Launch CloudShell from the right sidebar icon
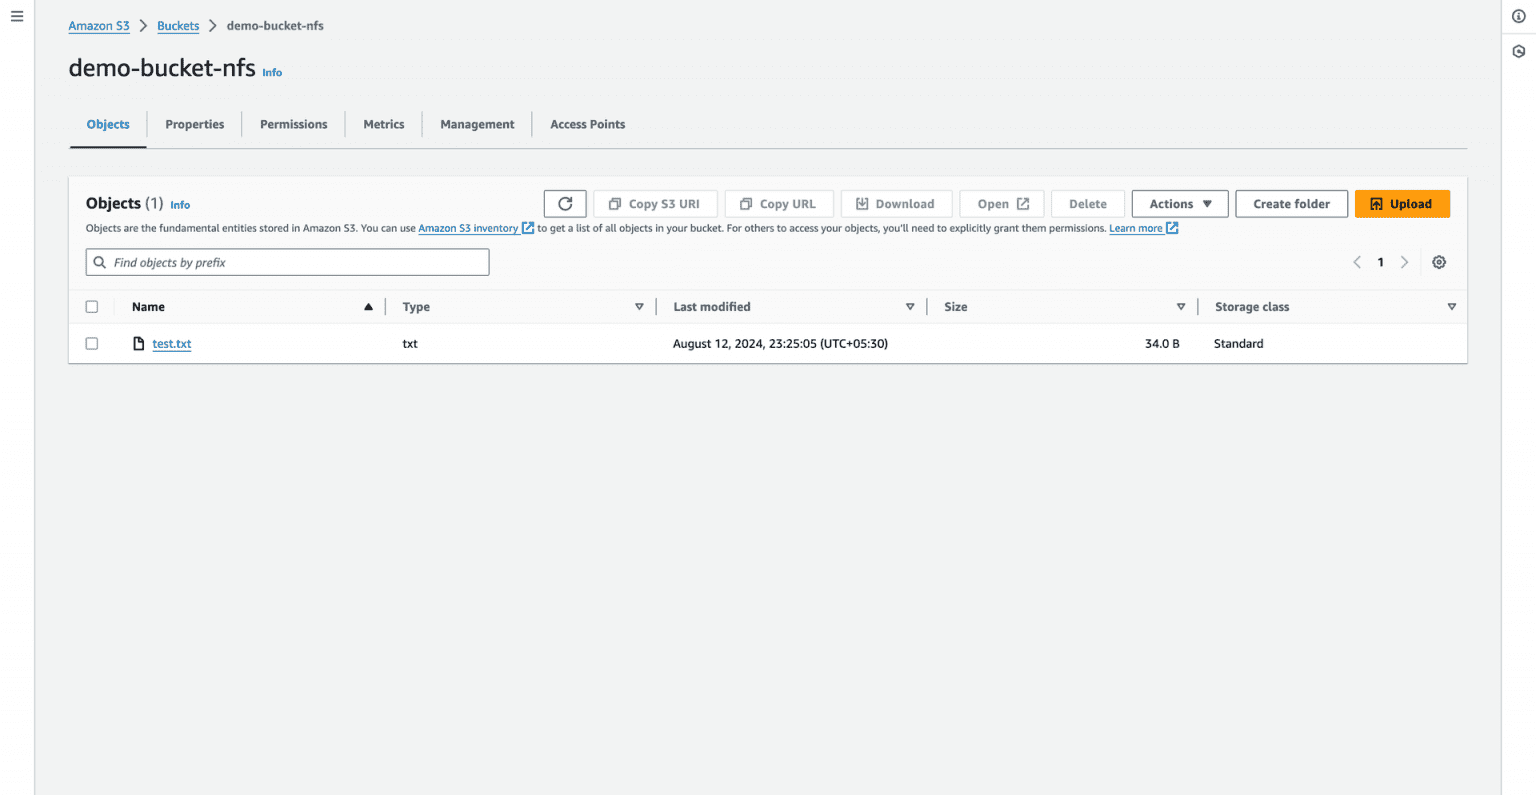 coord(1518,50)
